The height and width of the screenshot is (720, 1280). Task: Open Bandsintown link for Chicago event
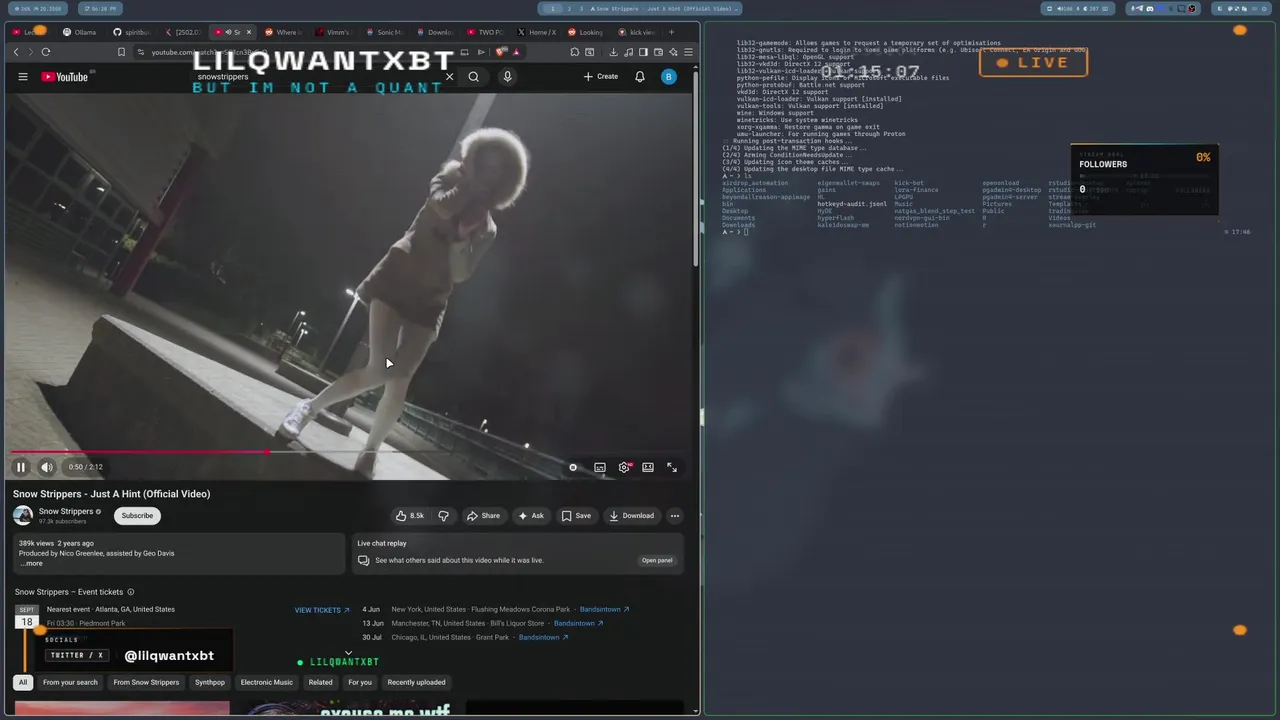click(x=544, y=637)
